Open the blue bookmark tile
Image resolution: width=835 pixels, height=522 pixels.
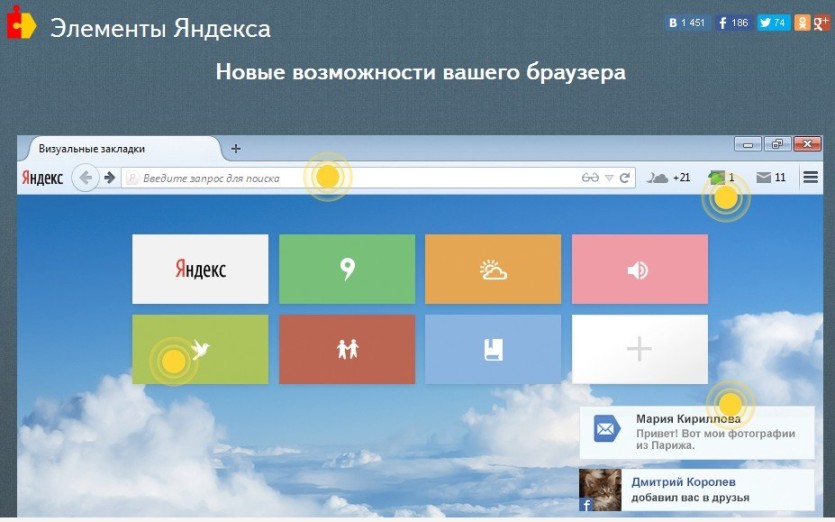pos(493,349)
